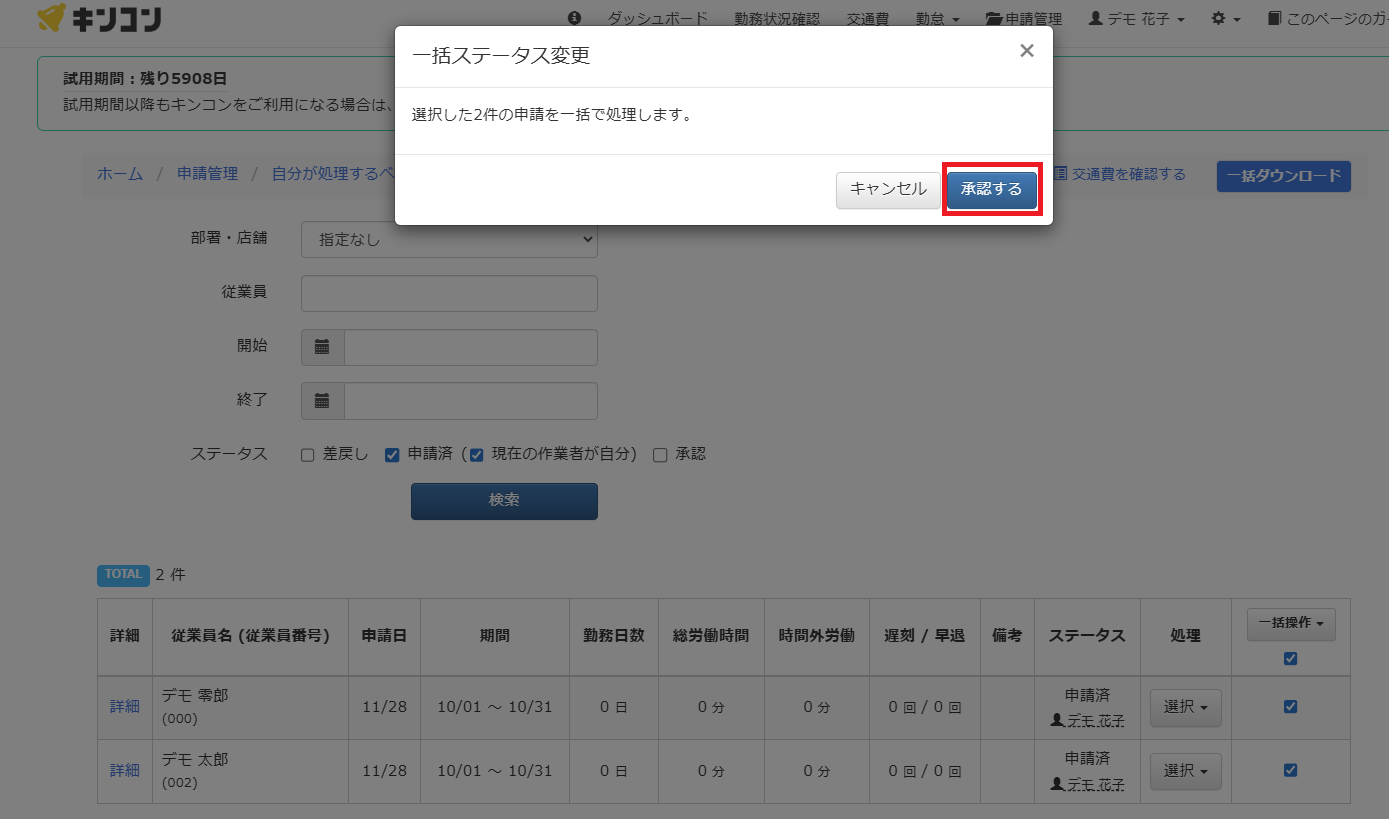
Task: Click the 一括ダウンロード button
Action: tap(1284, 176)
